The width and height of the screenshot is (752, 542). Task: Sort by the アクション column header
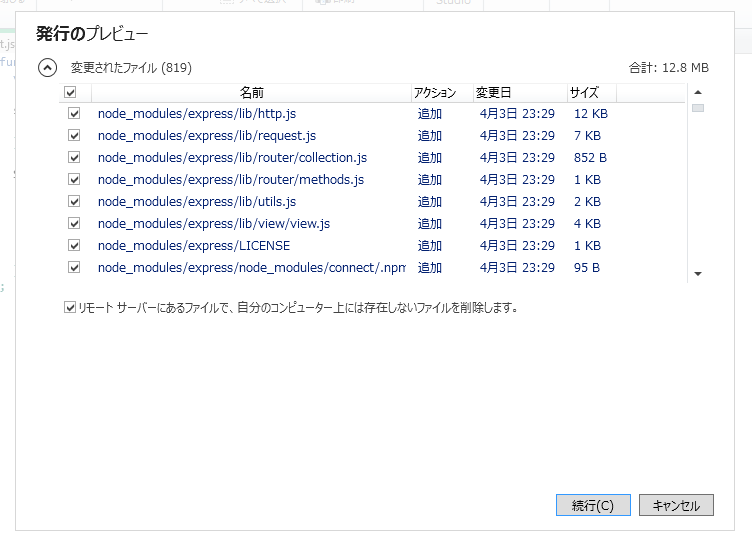tap(442, 93)
